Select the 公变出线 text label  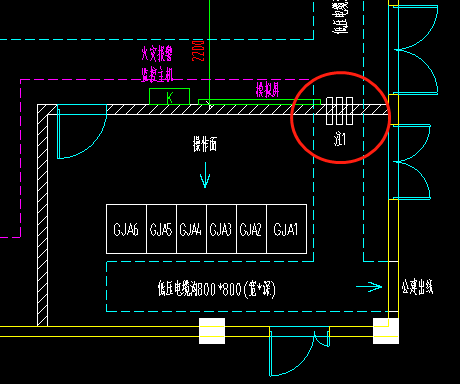(417, 287)
